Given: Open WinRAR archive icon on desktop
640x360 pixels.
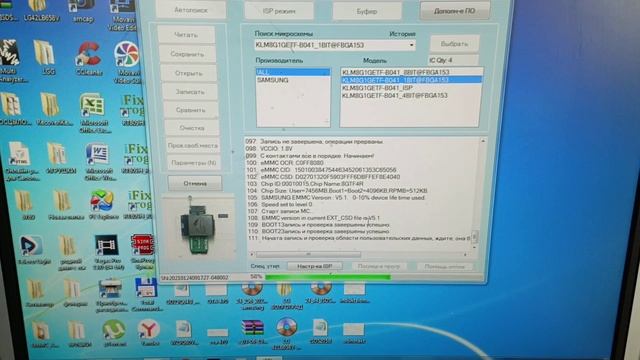Looking at the screenshot, I should (253, 332).
